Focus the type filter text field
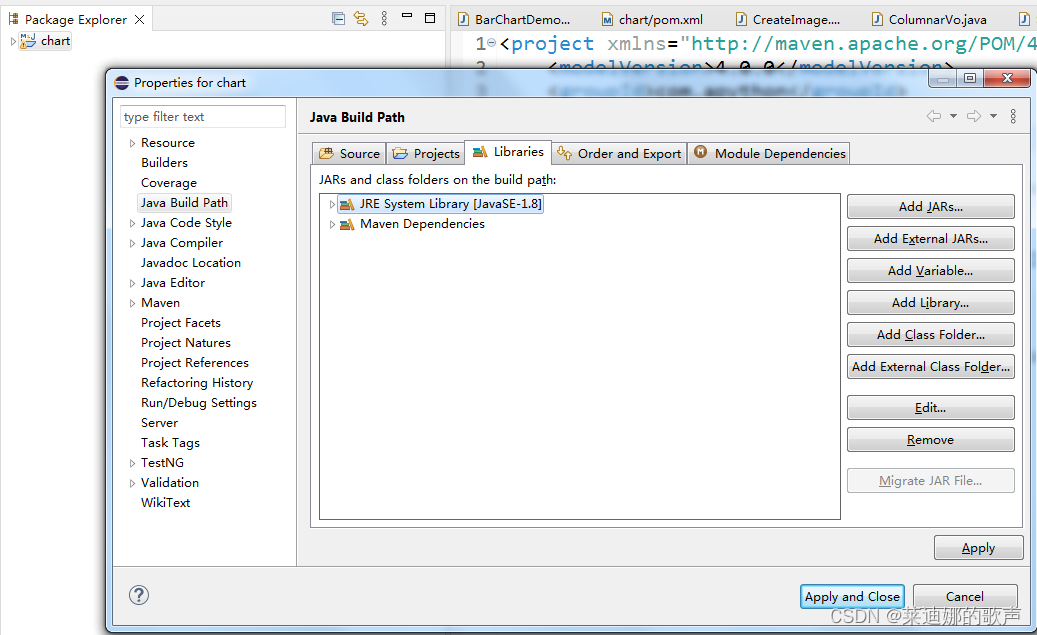 point(203,116)
